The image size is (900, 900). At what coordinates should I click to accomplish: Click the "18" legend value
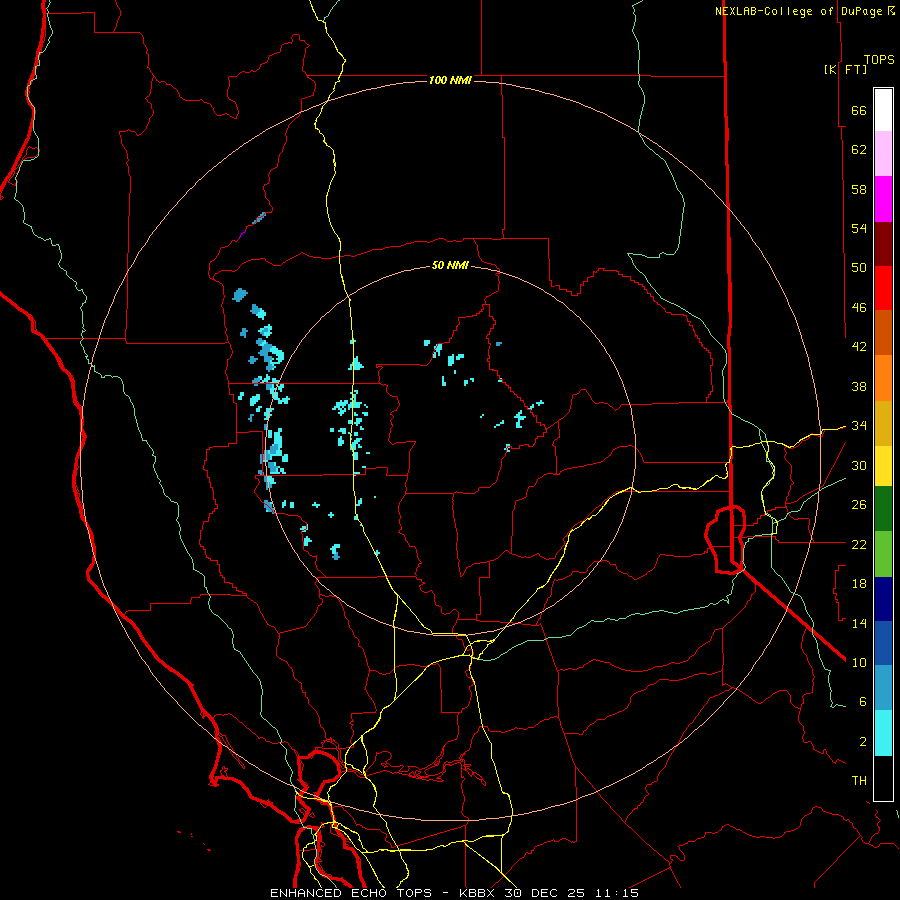click(x=859, y=584)
